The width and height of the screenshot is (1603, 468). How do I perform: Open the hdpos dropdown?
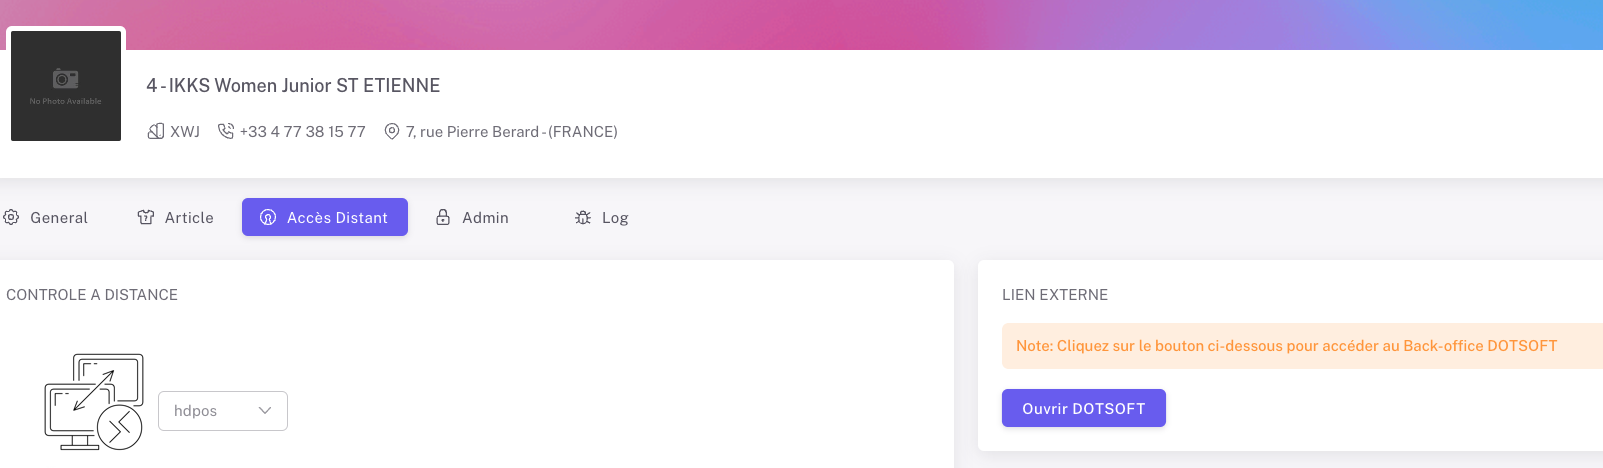[222, 411]
